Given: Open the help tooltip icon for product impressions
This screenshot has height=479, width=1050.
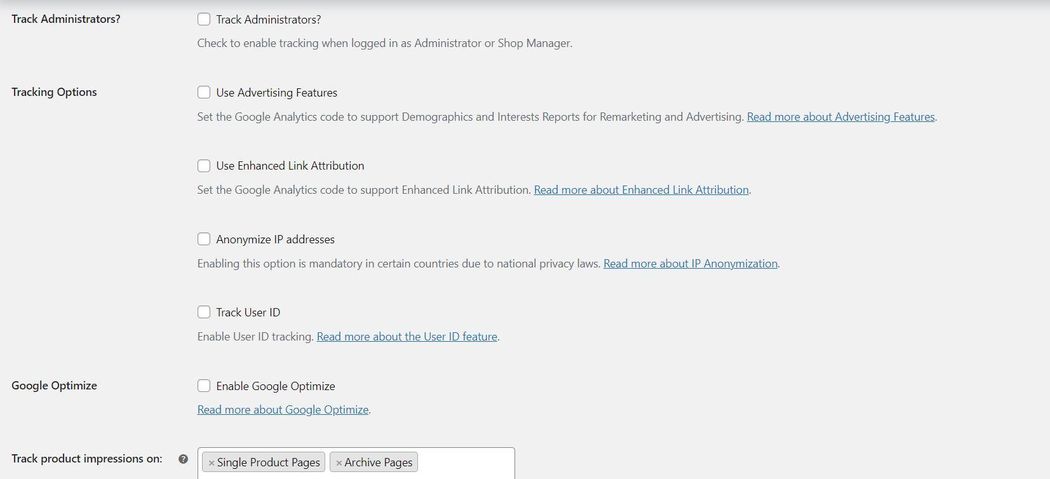Looking at the screenshot, I should pos(183,460).
